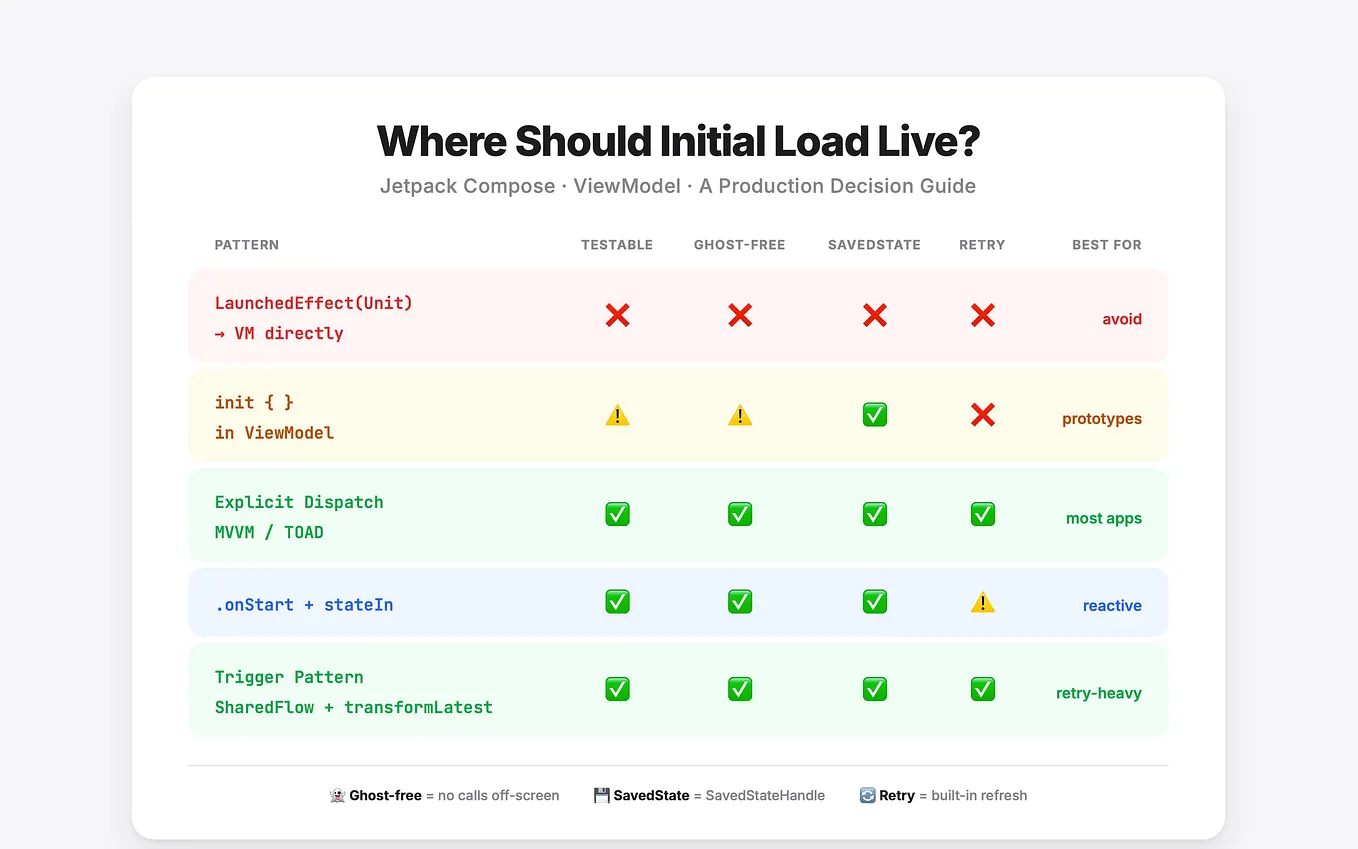Click the warning triangle under Ghost-Free for init

[x=740, y=414]
